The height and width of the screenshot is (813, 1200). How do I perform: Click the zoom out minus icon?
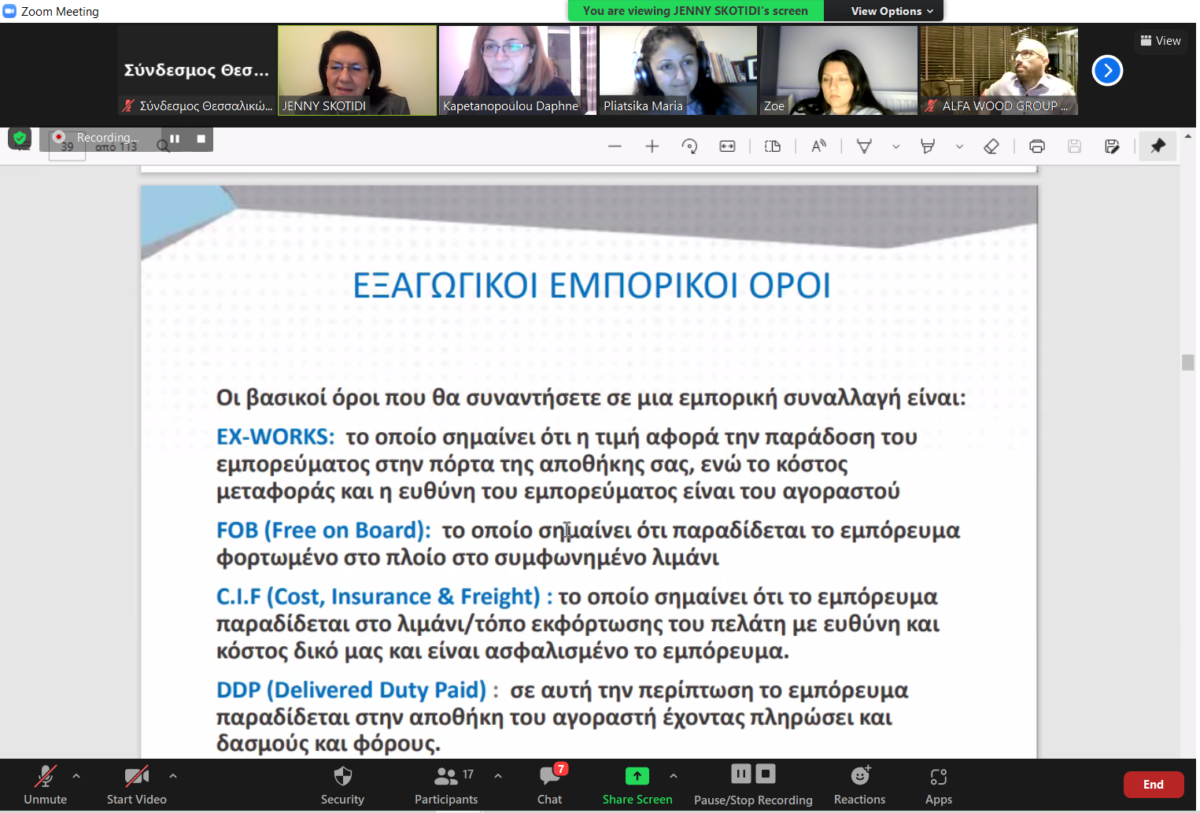(615, 146)
